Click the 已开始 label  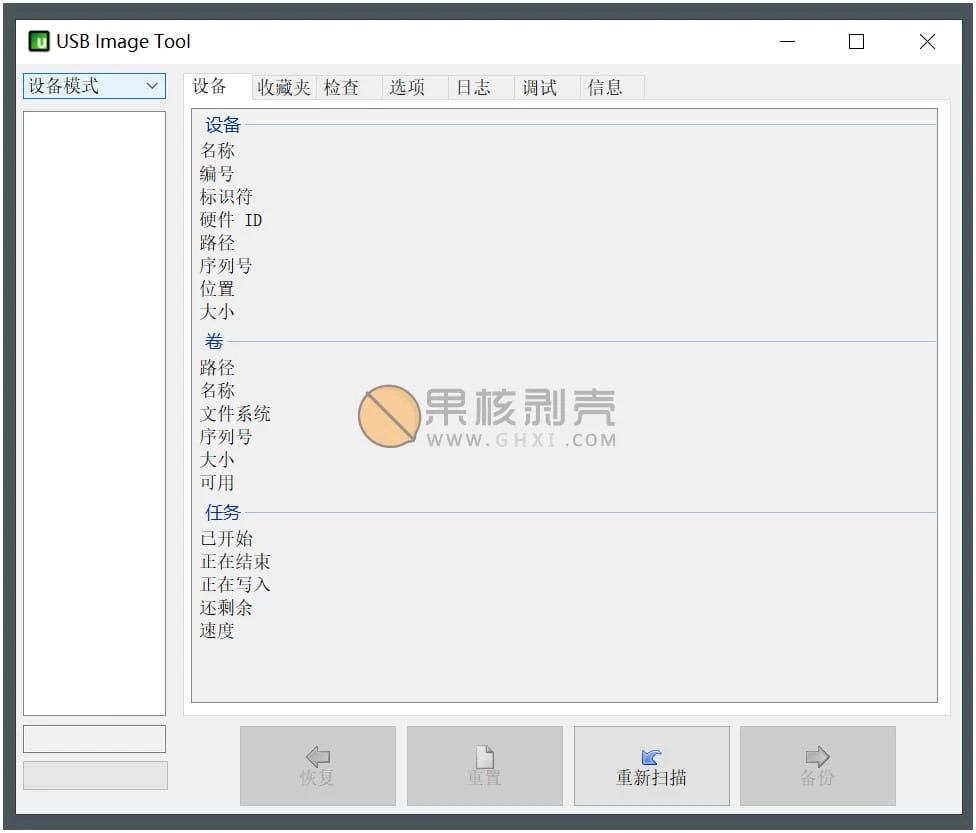click(227, 539)
